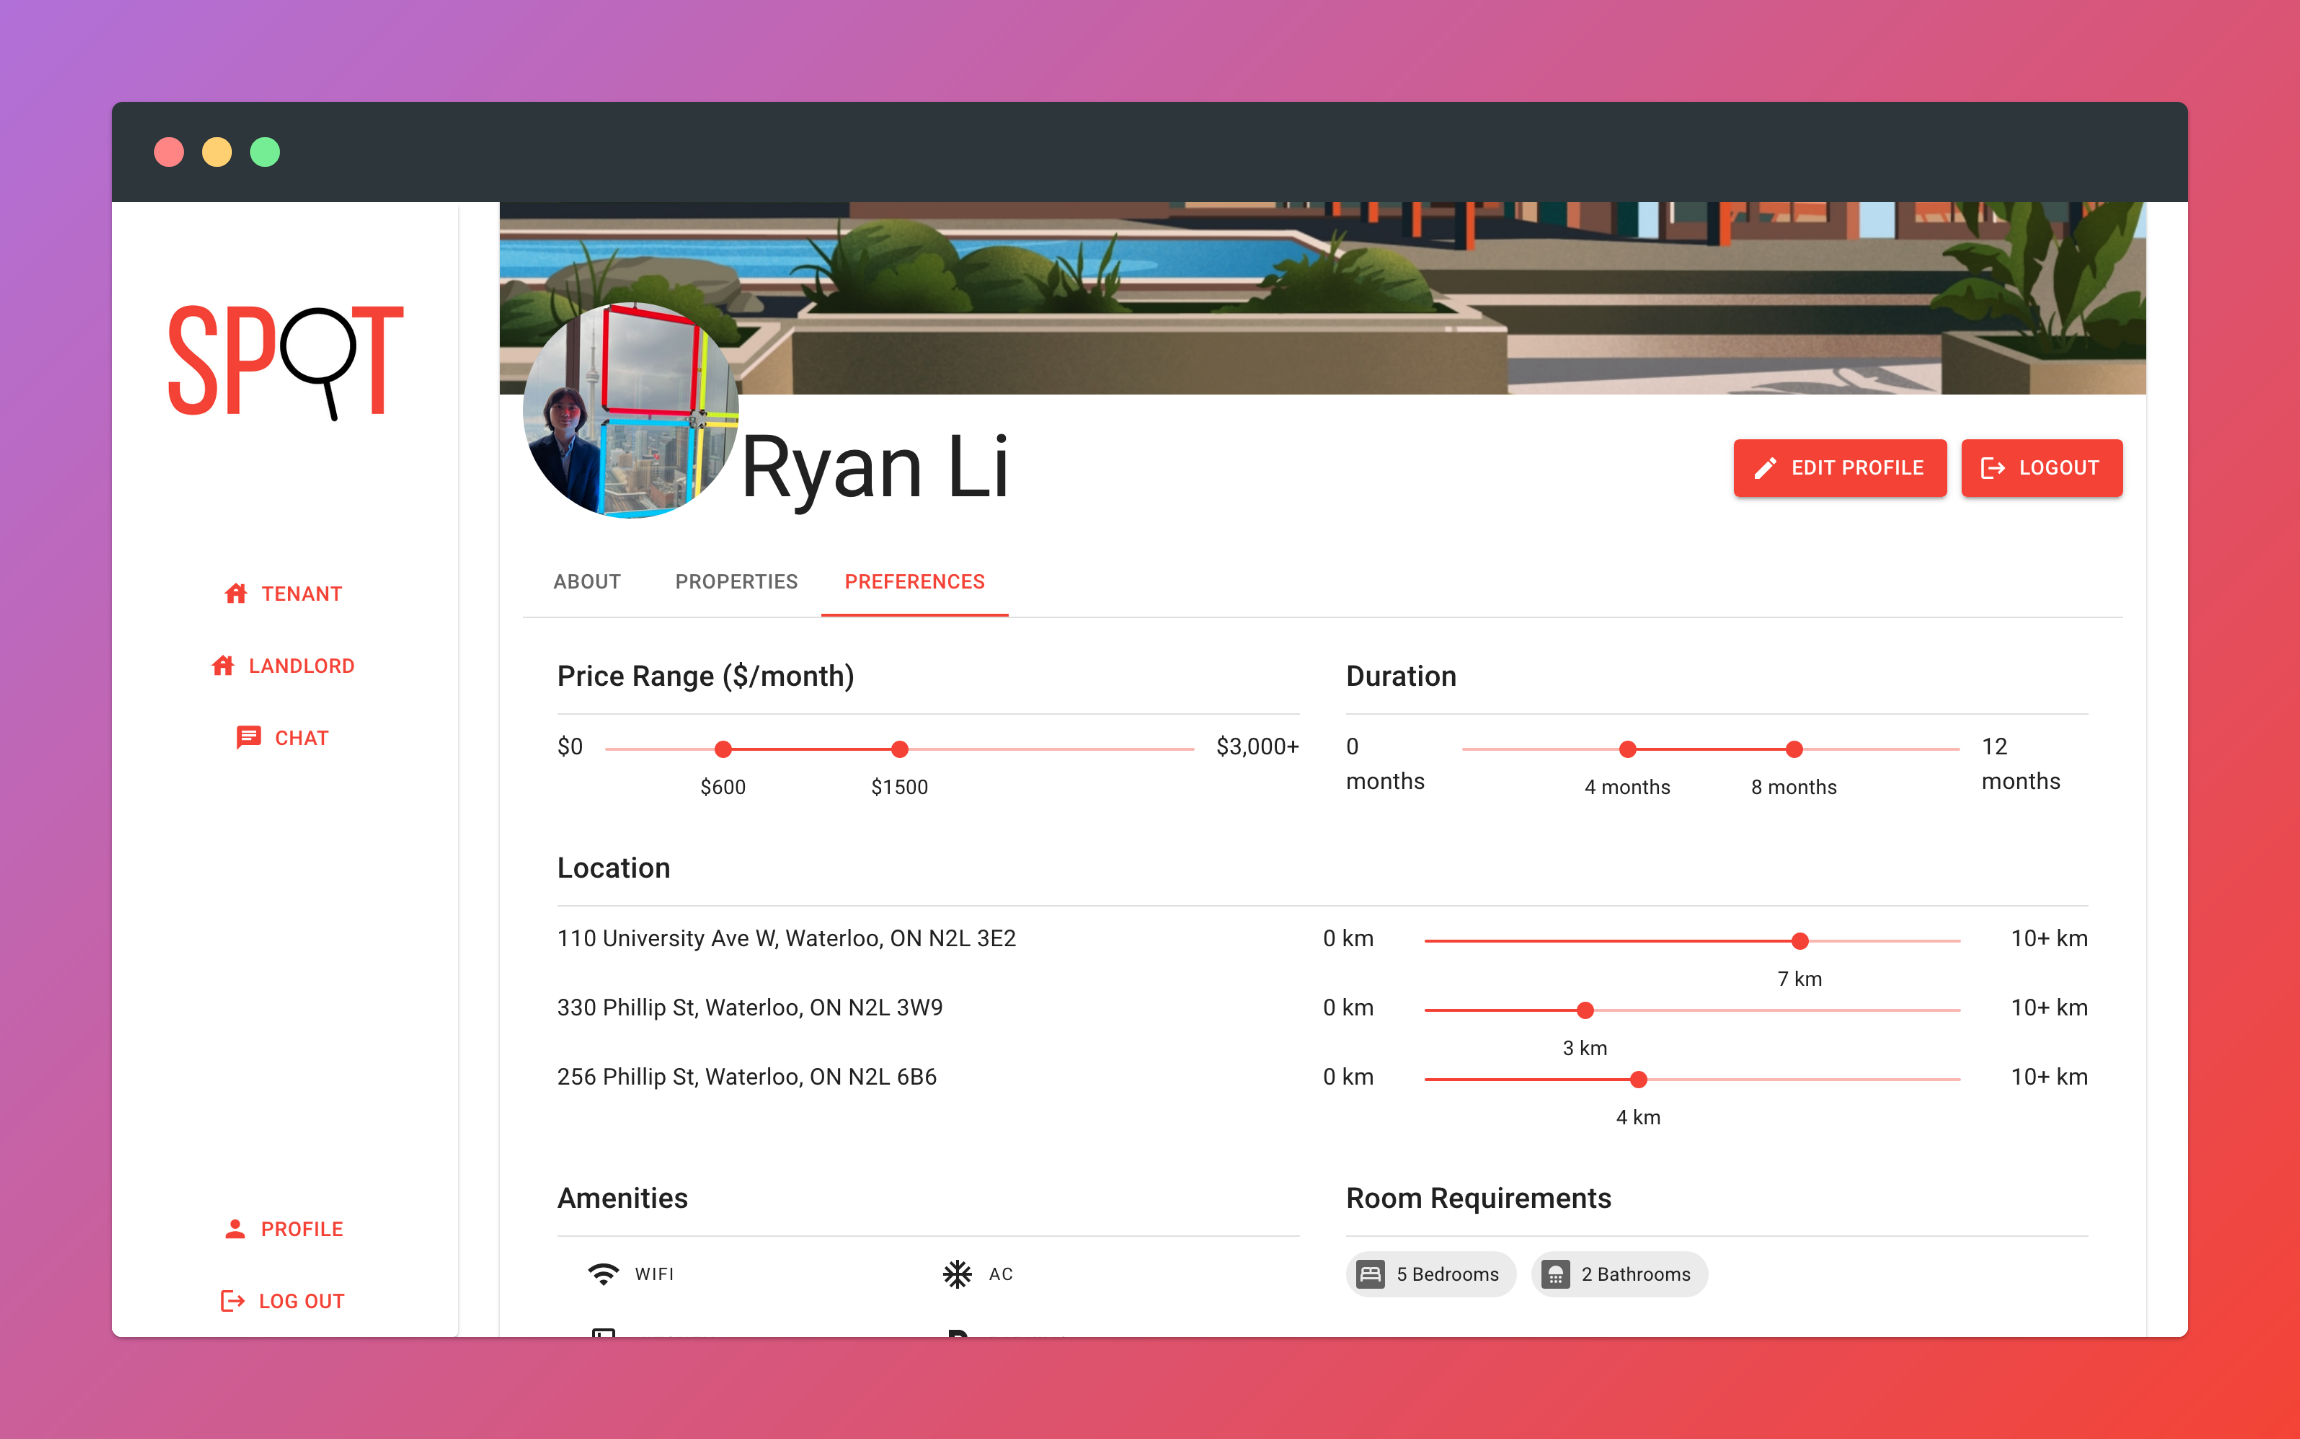
Task: Click the 7 km distance slider handle
Action: click(1800, 941)
